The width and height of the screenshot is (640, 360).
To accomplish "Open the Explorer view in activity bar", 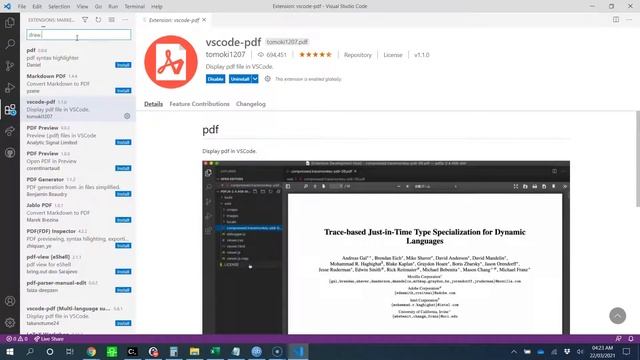I will 10,22.
